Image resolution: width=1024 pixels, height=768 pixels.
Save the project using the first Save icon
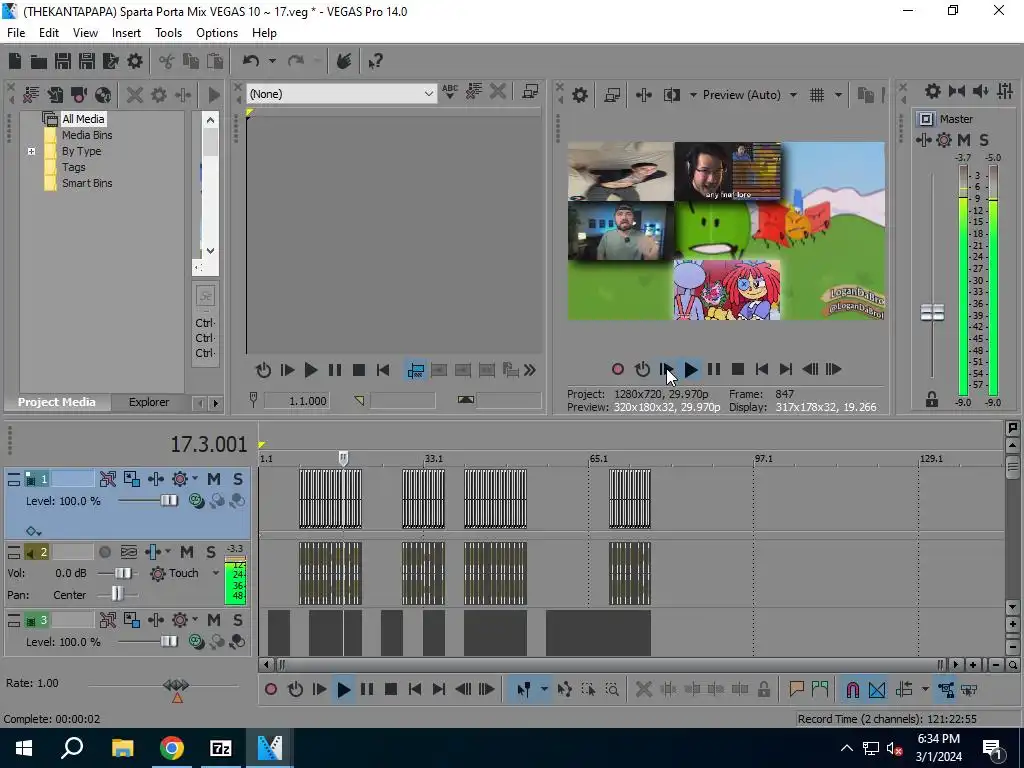click(x=63, y=61)
